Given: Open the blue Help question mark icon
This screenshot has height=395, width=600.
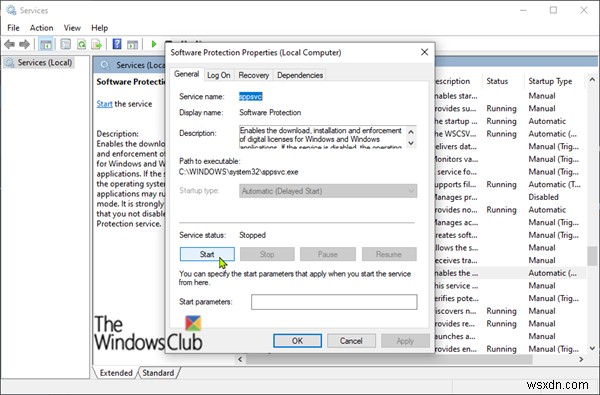Looking at the screenshot, I should 117,44.
